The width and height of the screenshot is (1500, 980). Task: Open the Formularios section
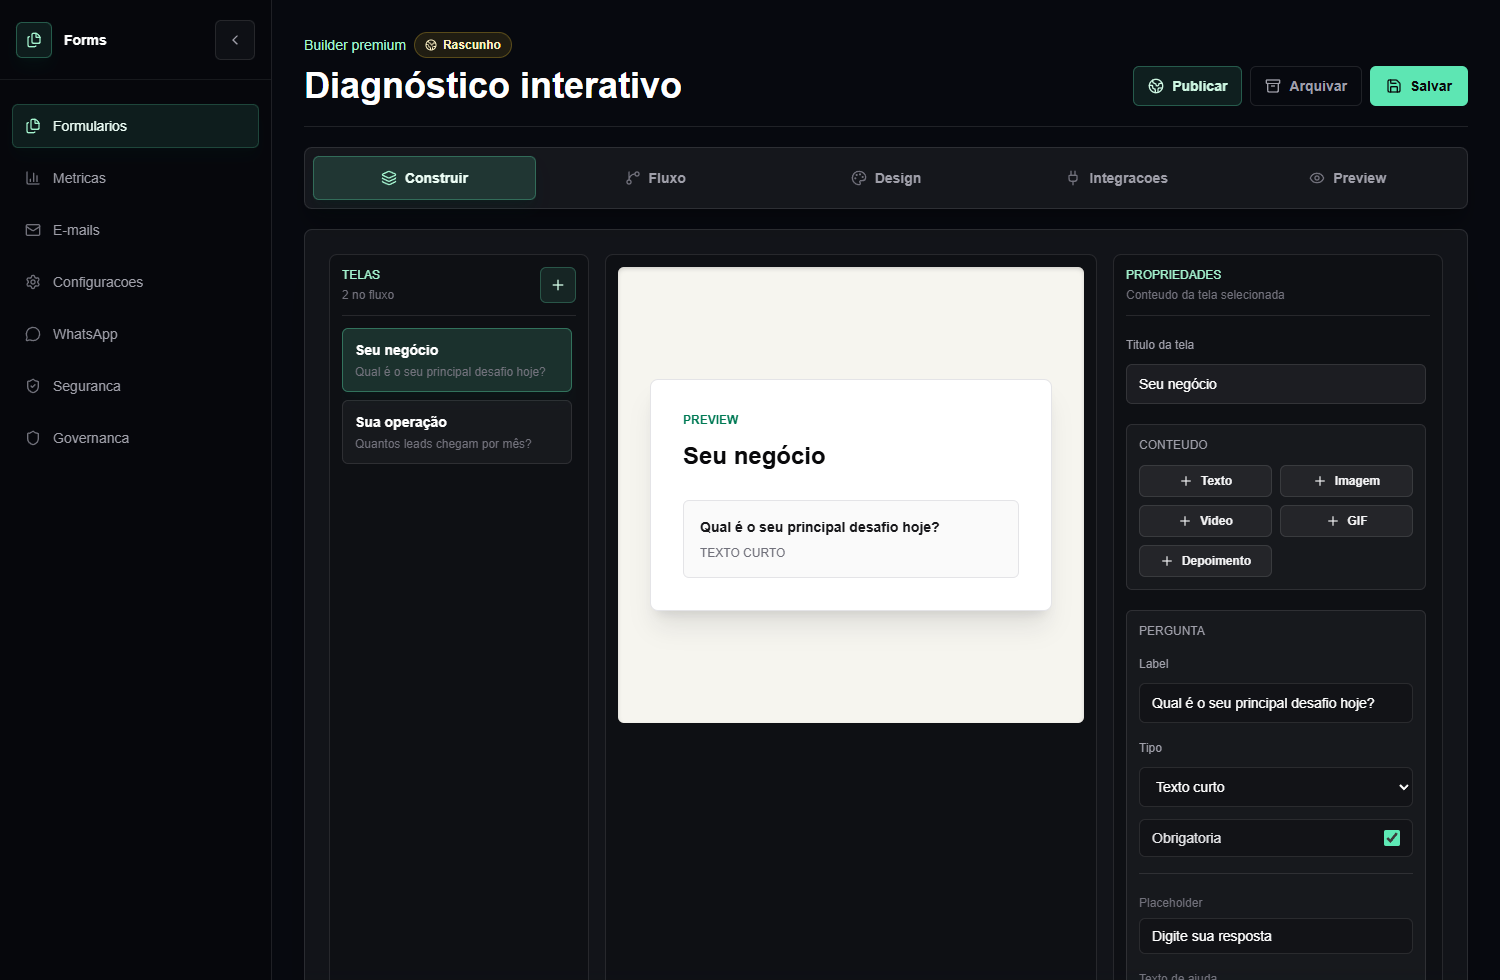click(135, 126)
